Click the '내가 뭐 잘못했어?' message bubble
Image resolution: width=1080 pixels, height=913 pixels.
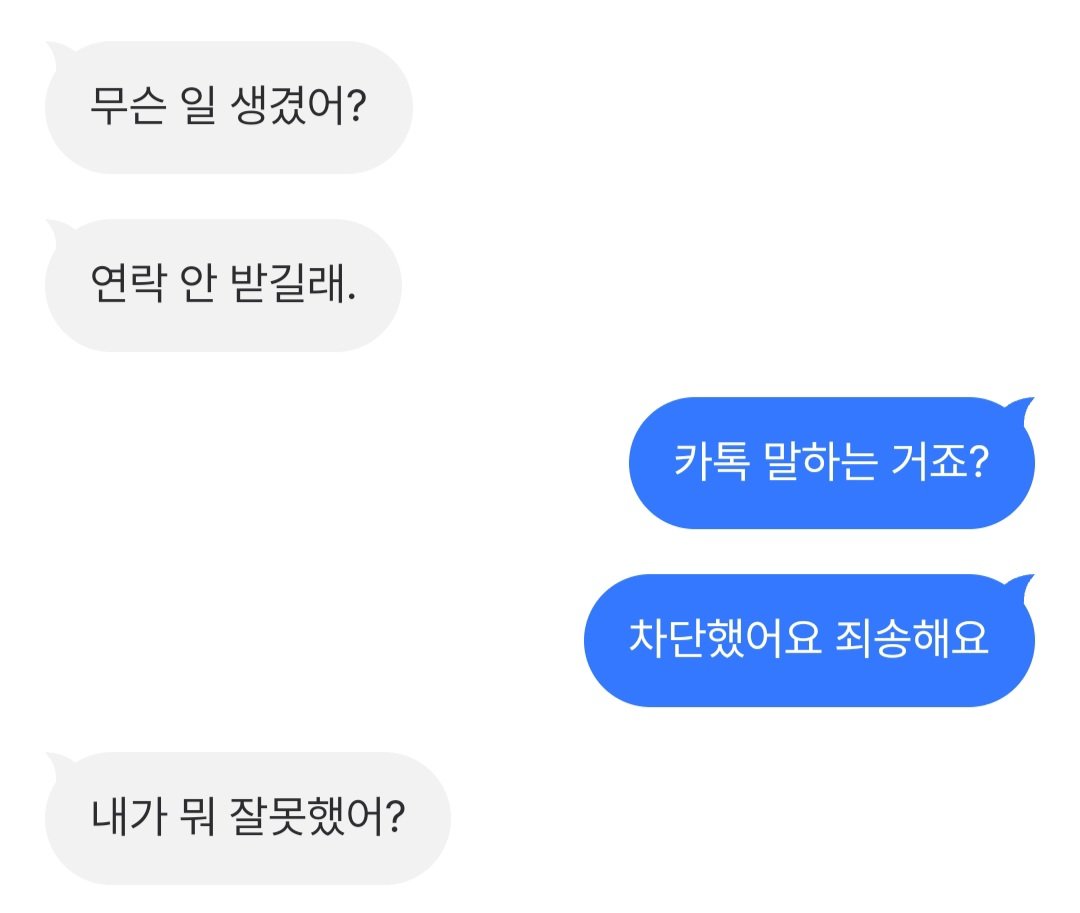pyautogui.click(x=247, y=818)
